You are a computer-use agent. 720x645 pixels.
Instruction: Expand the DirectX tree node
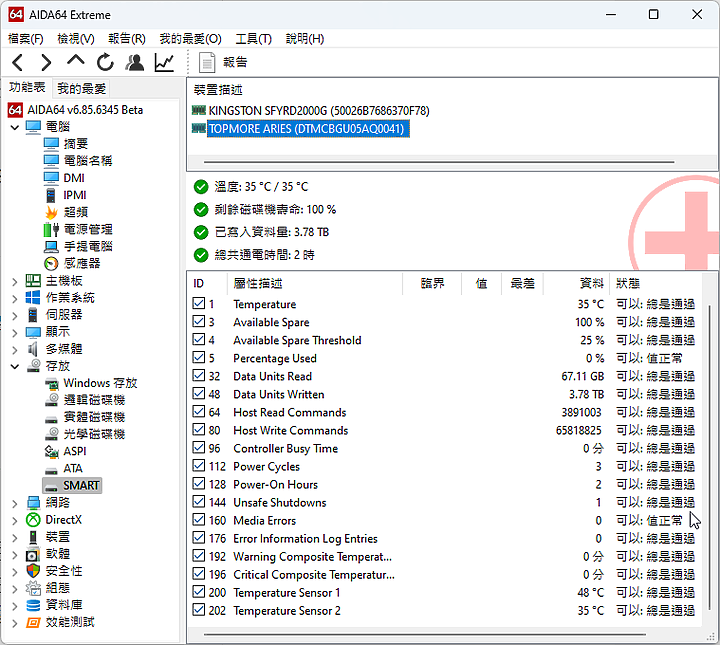(x=15, y=520)
